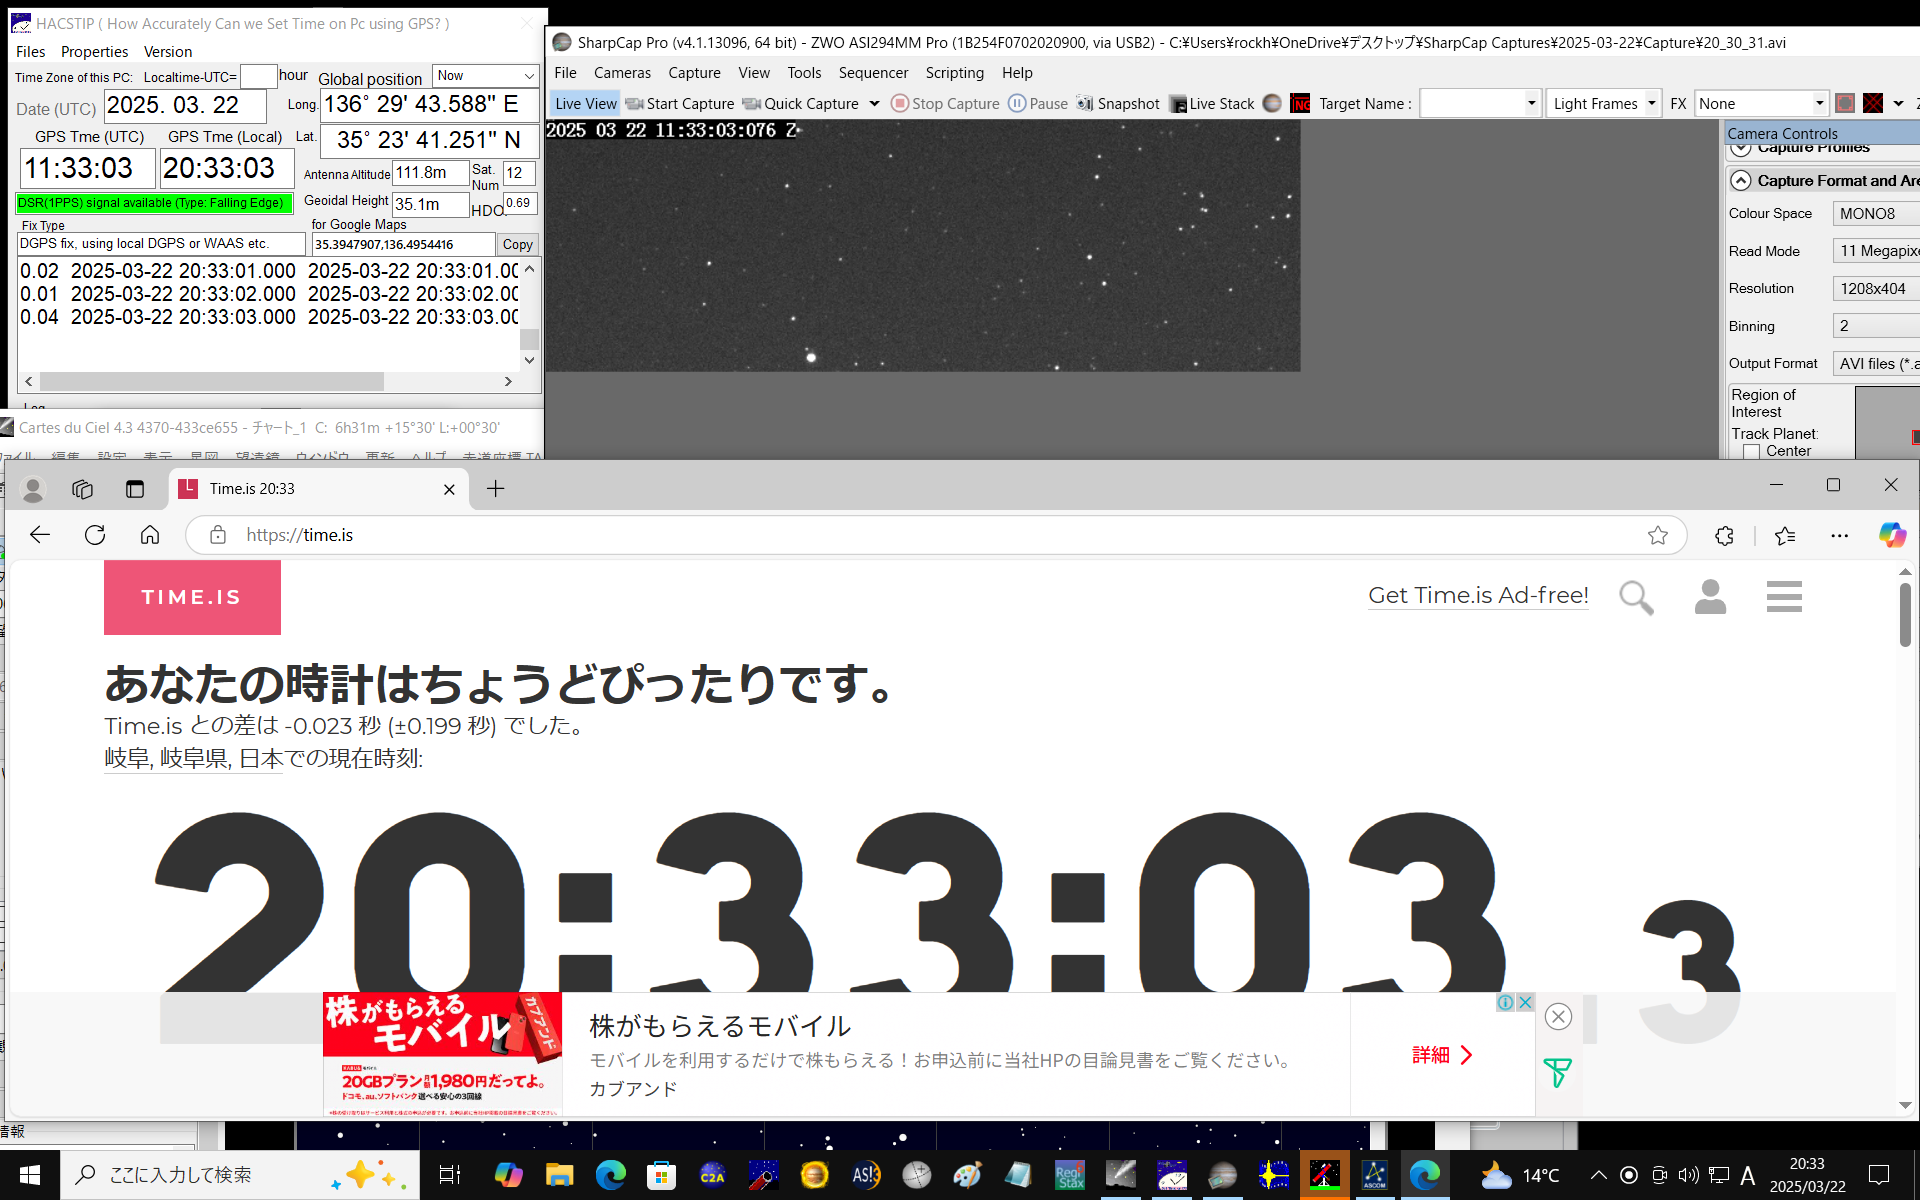Click the browser refresh icon
This screenshot has height=1200, width=1920.
(x=95, y=536)
